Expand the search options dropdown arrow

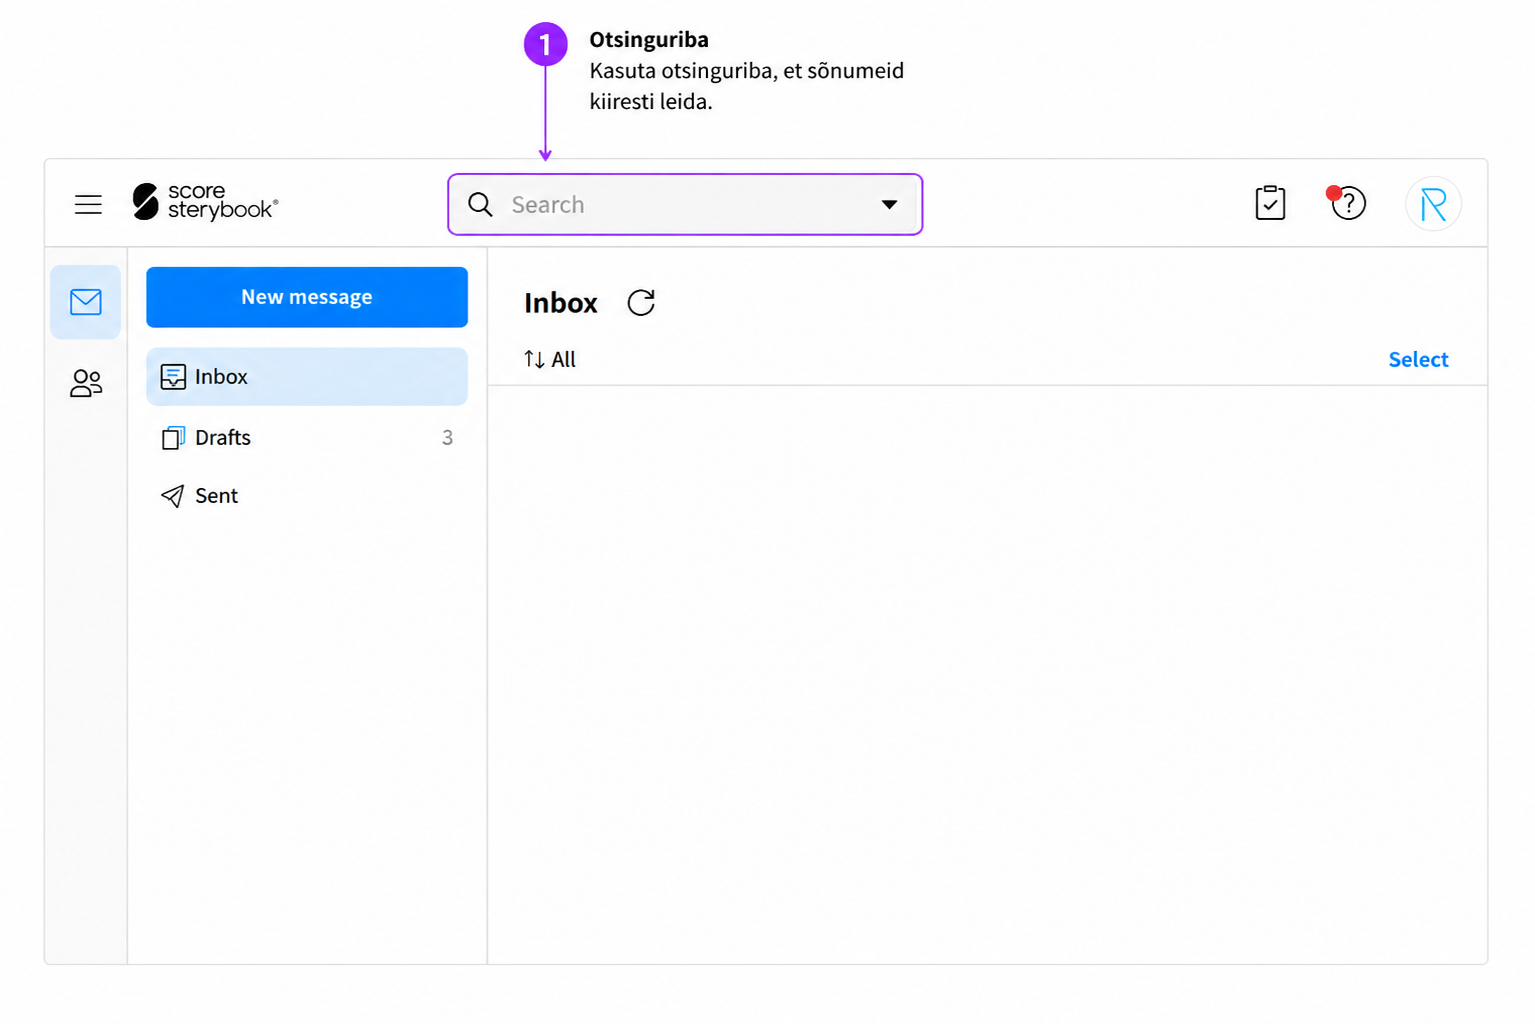click(x=889, y=205)
